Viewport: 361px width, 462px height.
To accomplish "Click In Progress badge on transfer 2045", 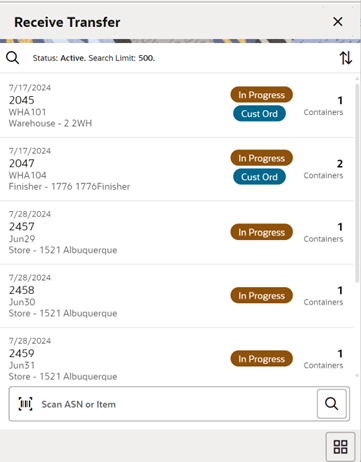I will click(x=261, y=95).
